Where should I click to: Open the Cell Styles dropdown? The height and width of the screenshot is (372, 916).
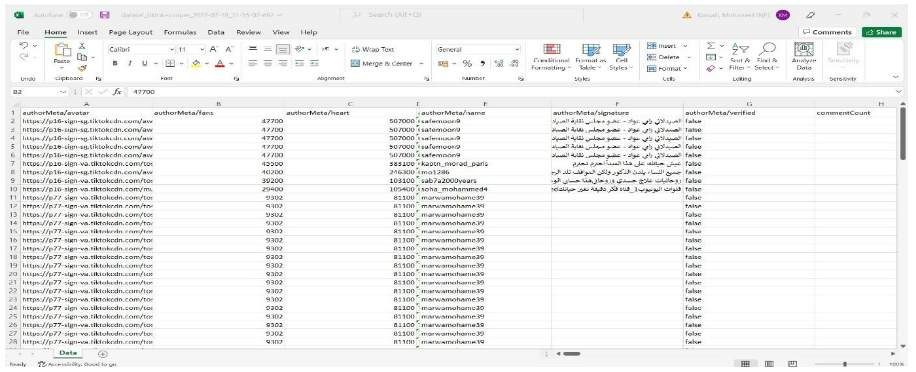tap(622, 57)
